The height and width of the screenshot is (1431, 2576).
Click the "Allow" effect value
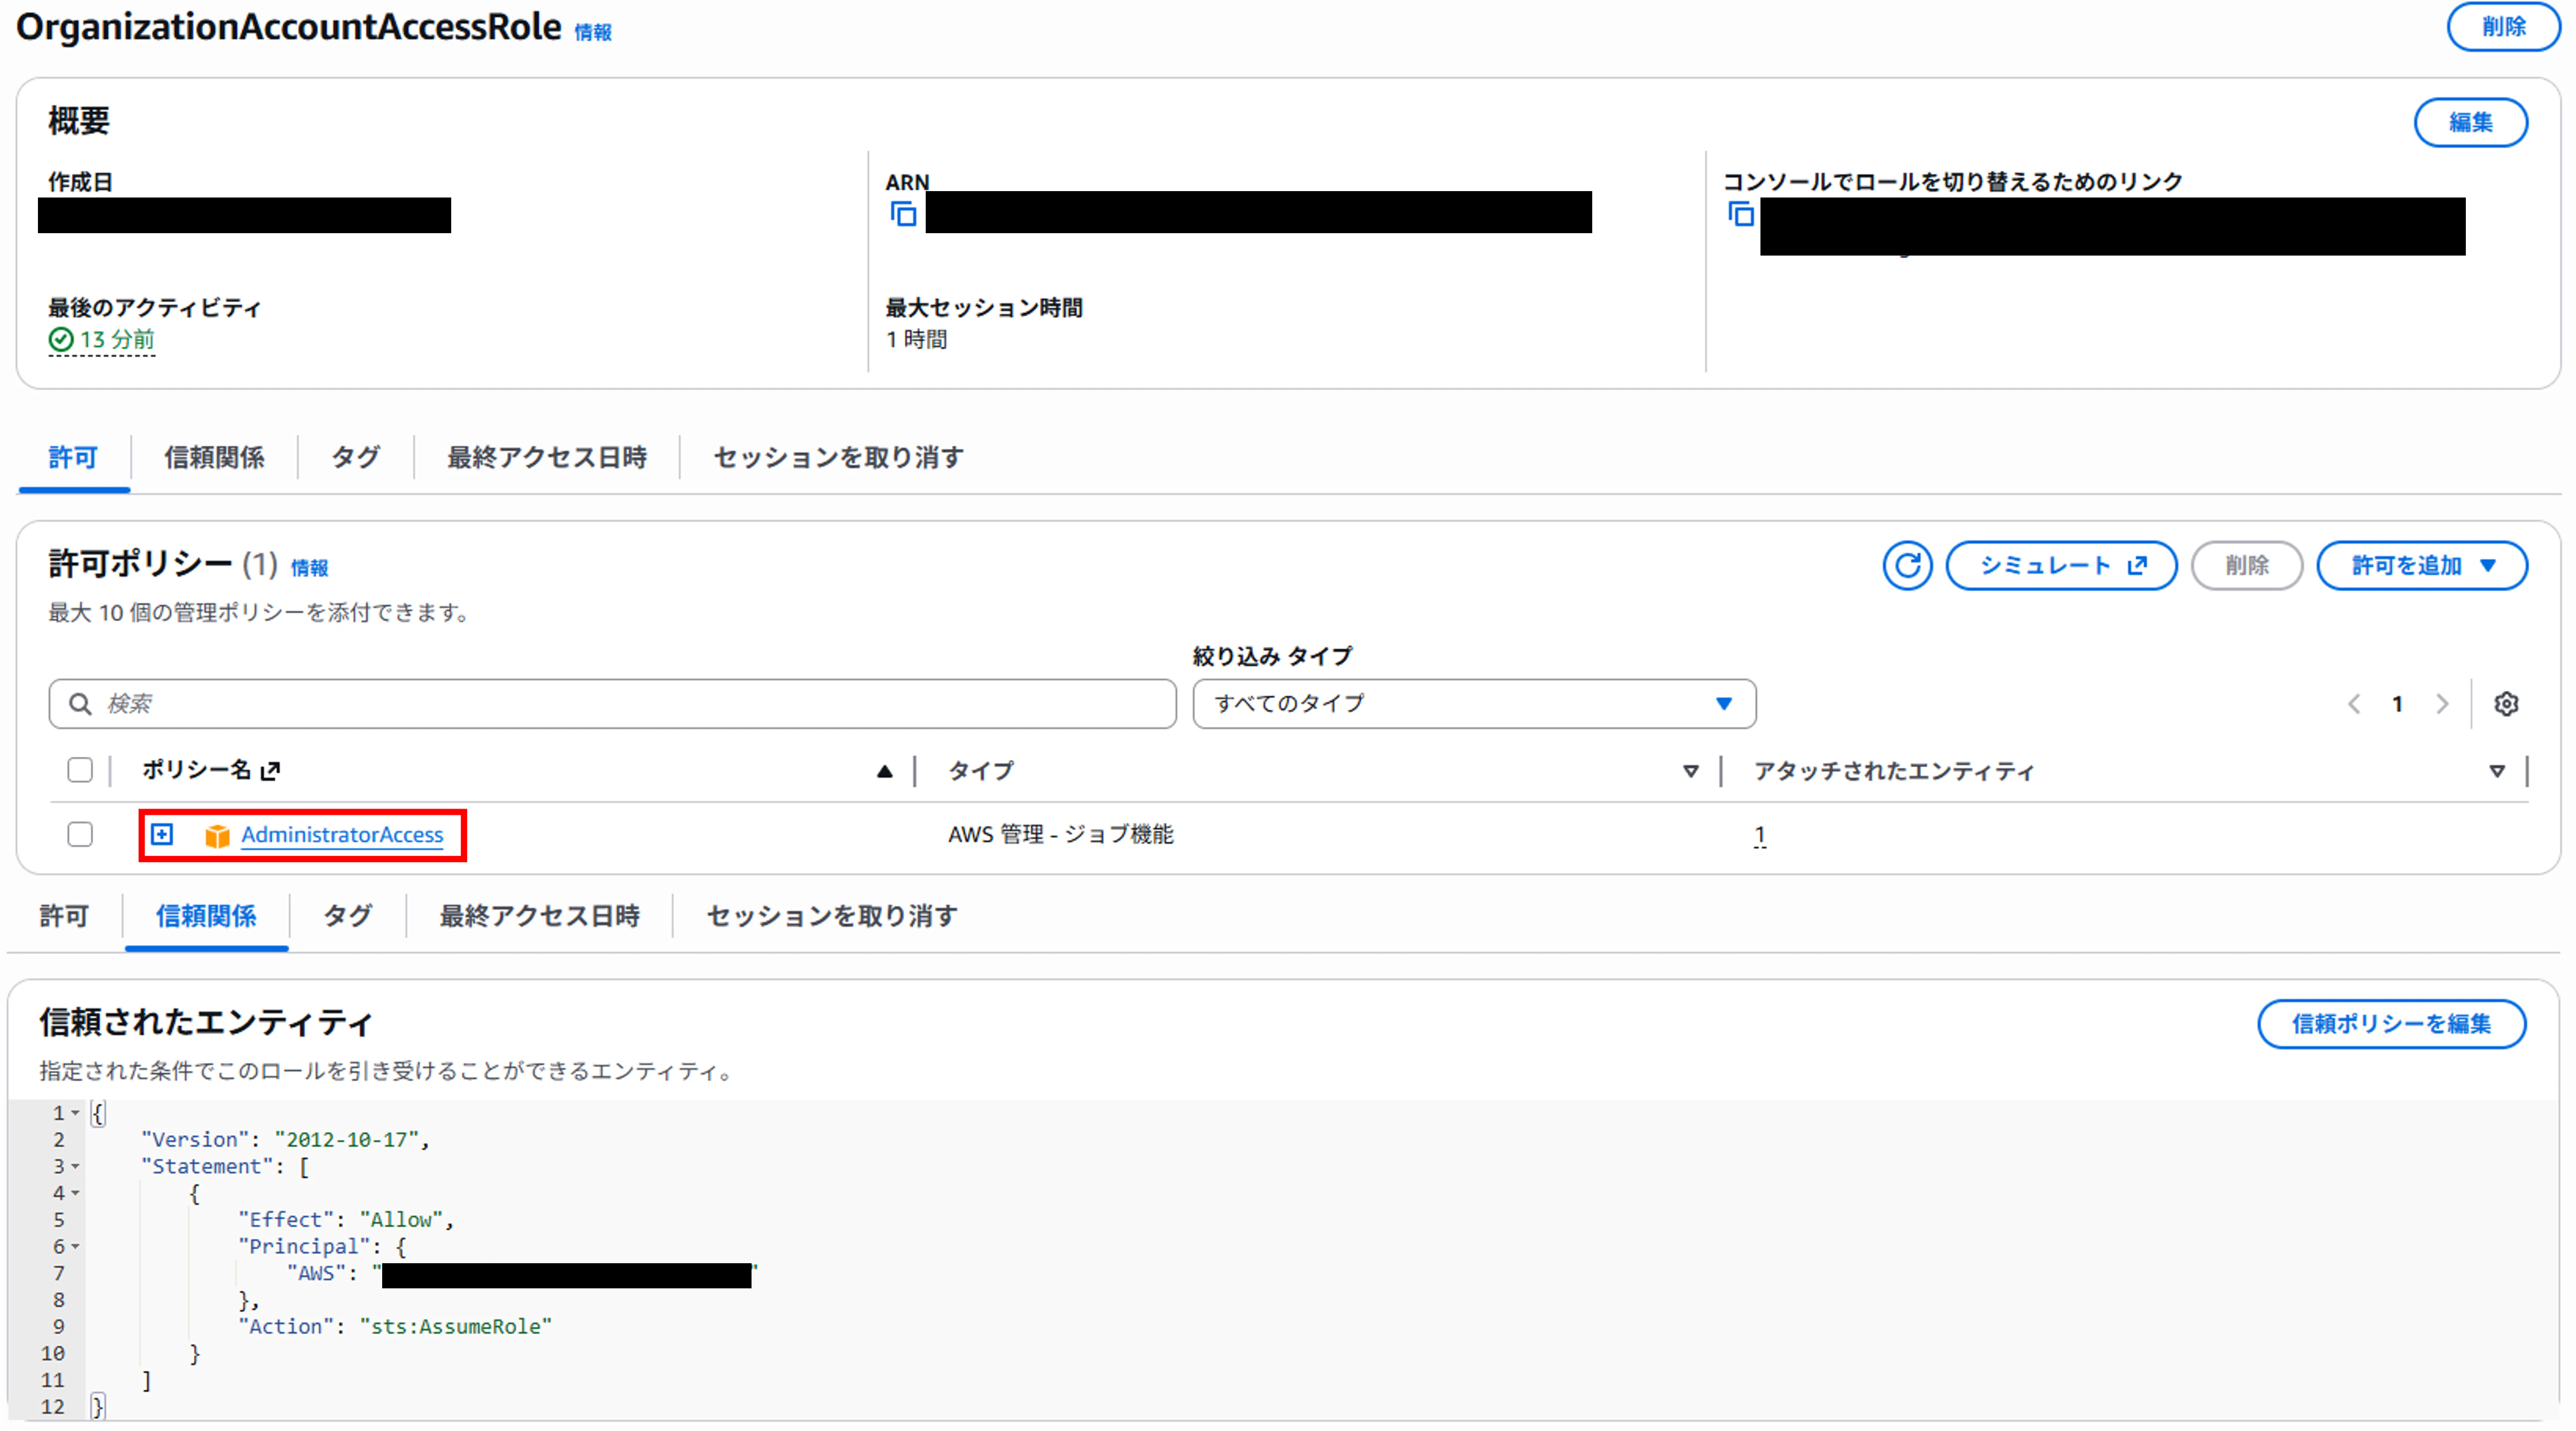pyautogui.click(x=401, y=1220)
